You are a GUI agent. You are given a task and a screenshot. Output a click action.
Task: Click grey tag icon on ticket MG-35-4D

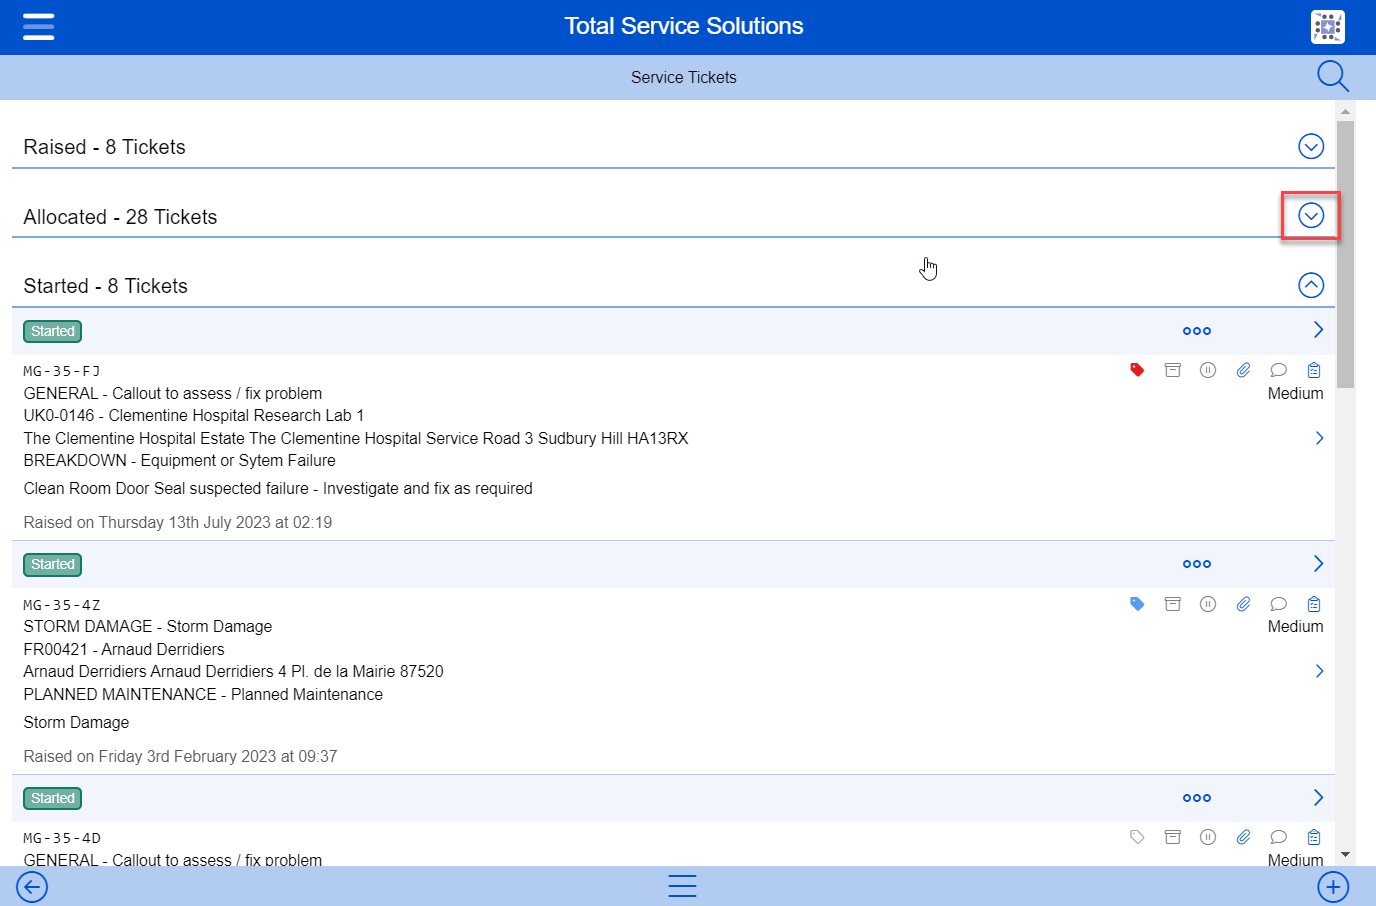tap(1137, 837)
